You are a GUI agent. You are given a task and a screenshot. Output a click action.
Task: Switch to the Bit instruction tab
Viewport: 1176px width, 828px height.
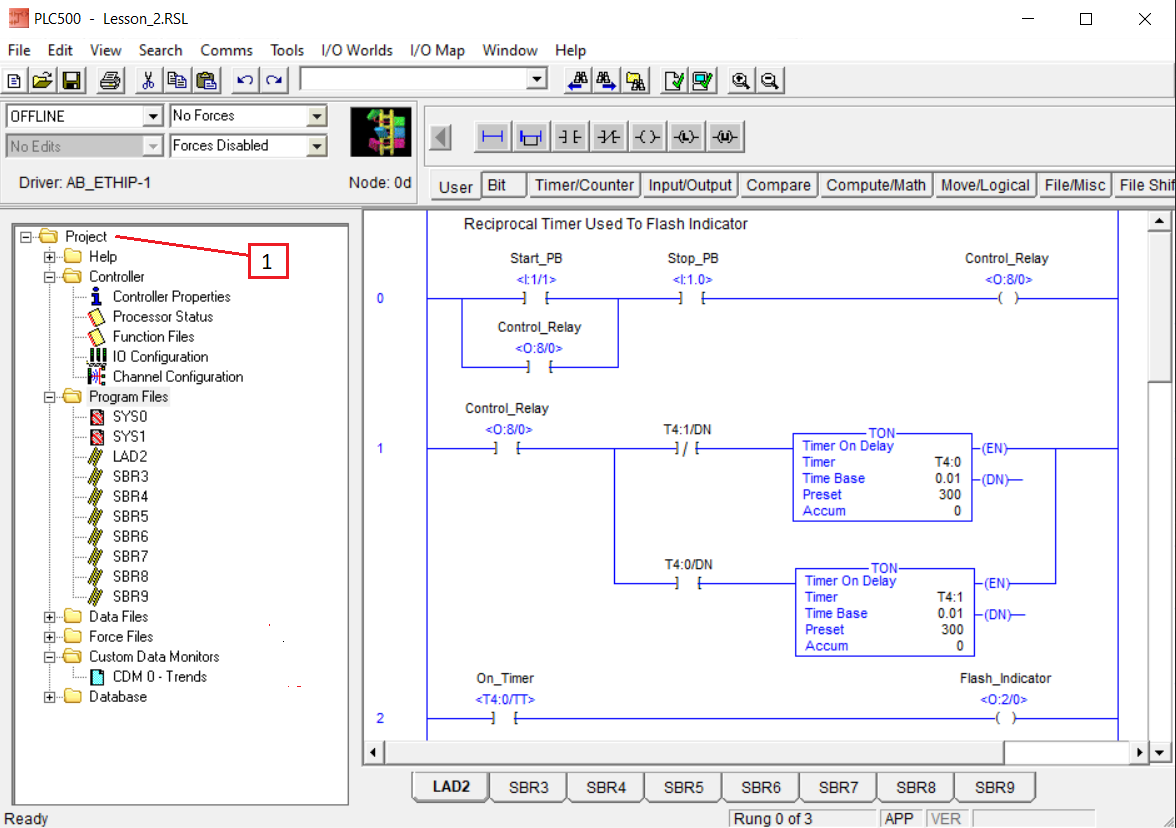(502, 185)
